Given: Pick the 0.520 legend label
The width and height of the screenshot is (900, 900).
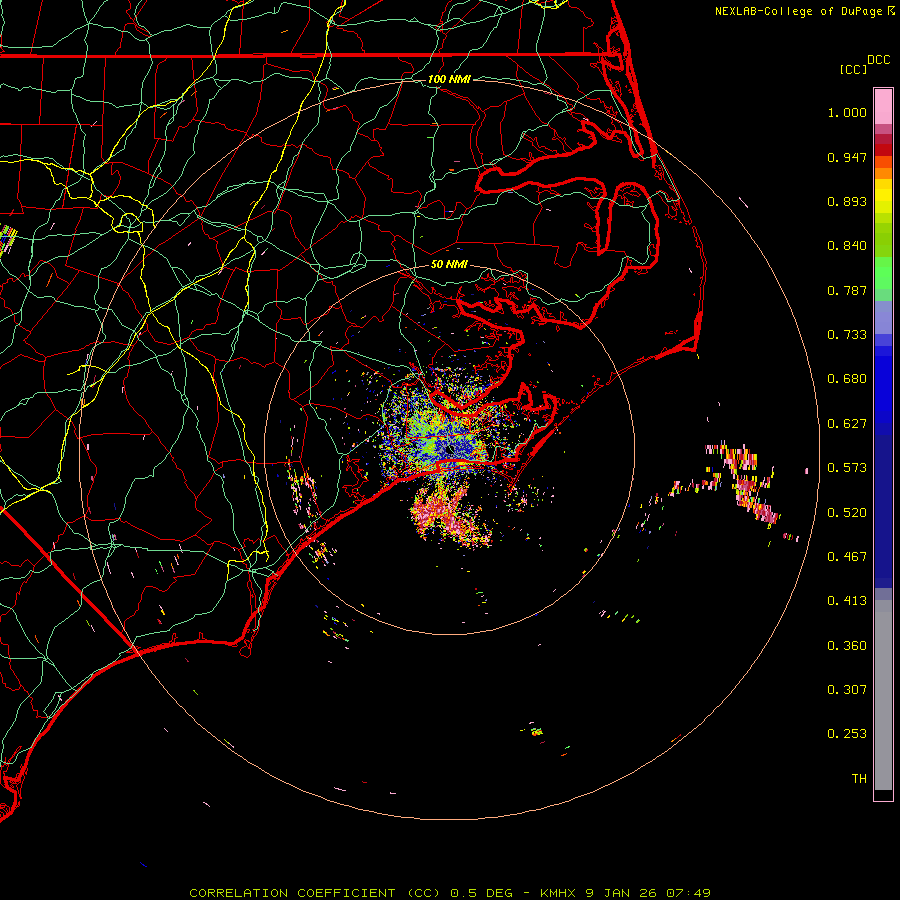Looking at the screenshot, I should coord(847,513).
